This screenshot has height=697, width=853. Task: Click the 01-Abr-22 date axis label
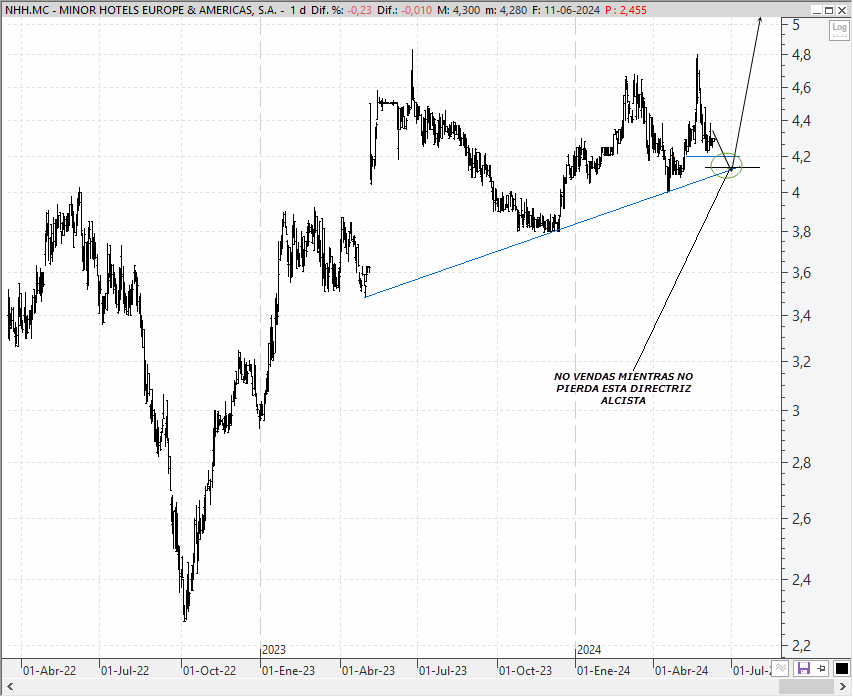[x=50, y=671]
